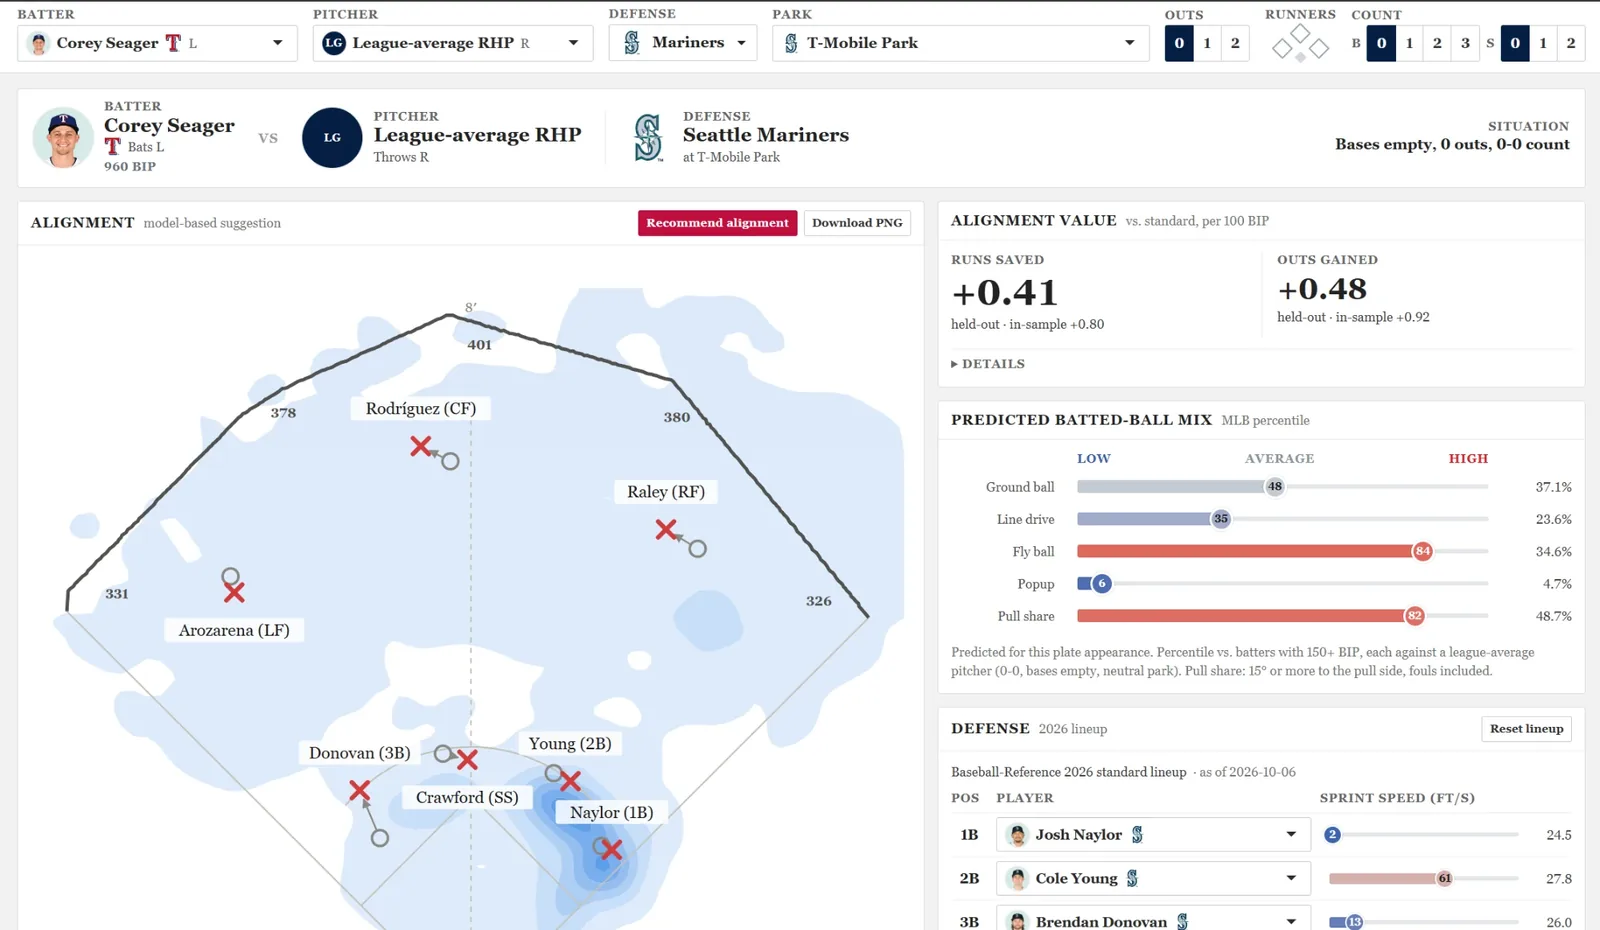
Task: Select the Young (2B) red X marker
Action: coord(571,781)
